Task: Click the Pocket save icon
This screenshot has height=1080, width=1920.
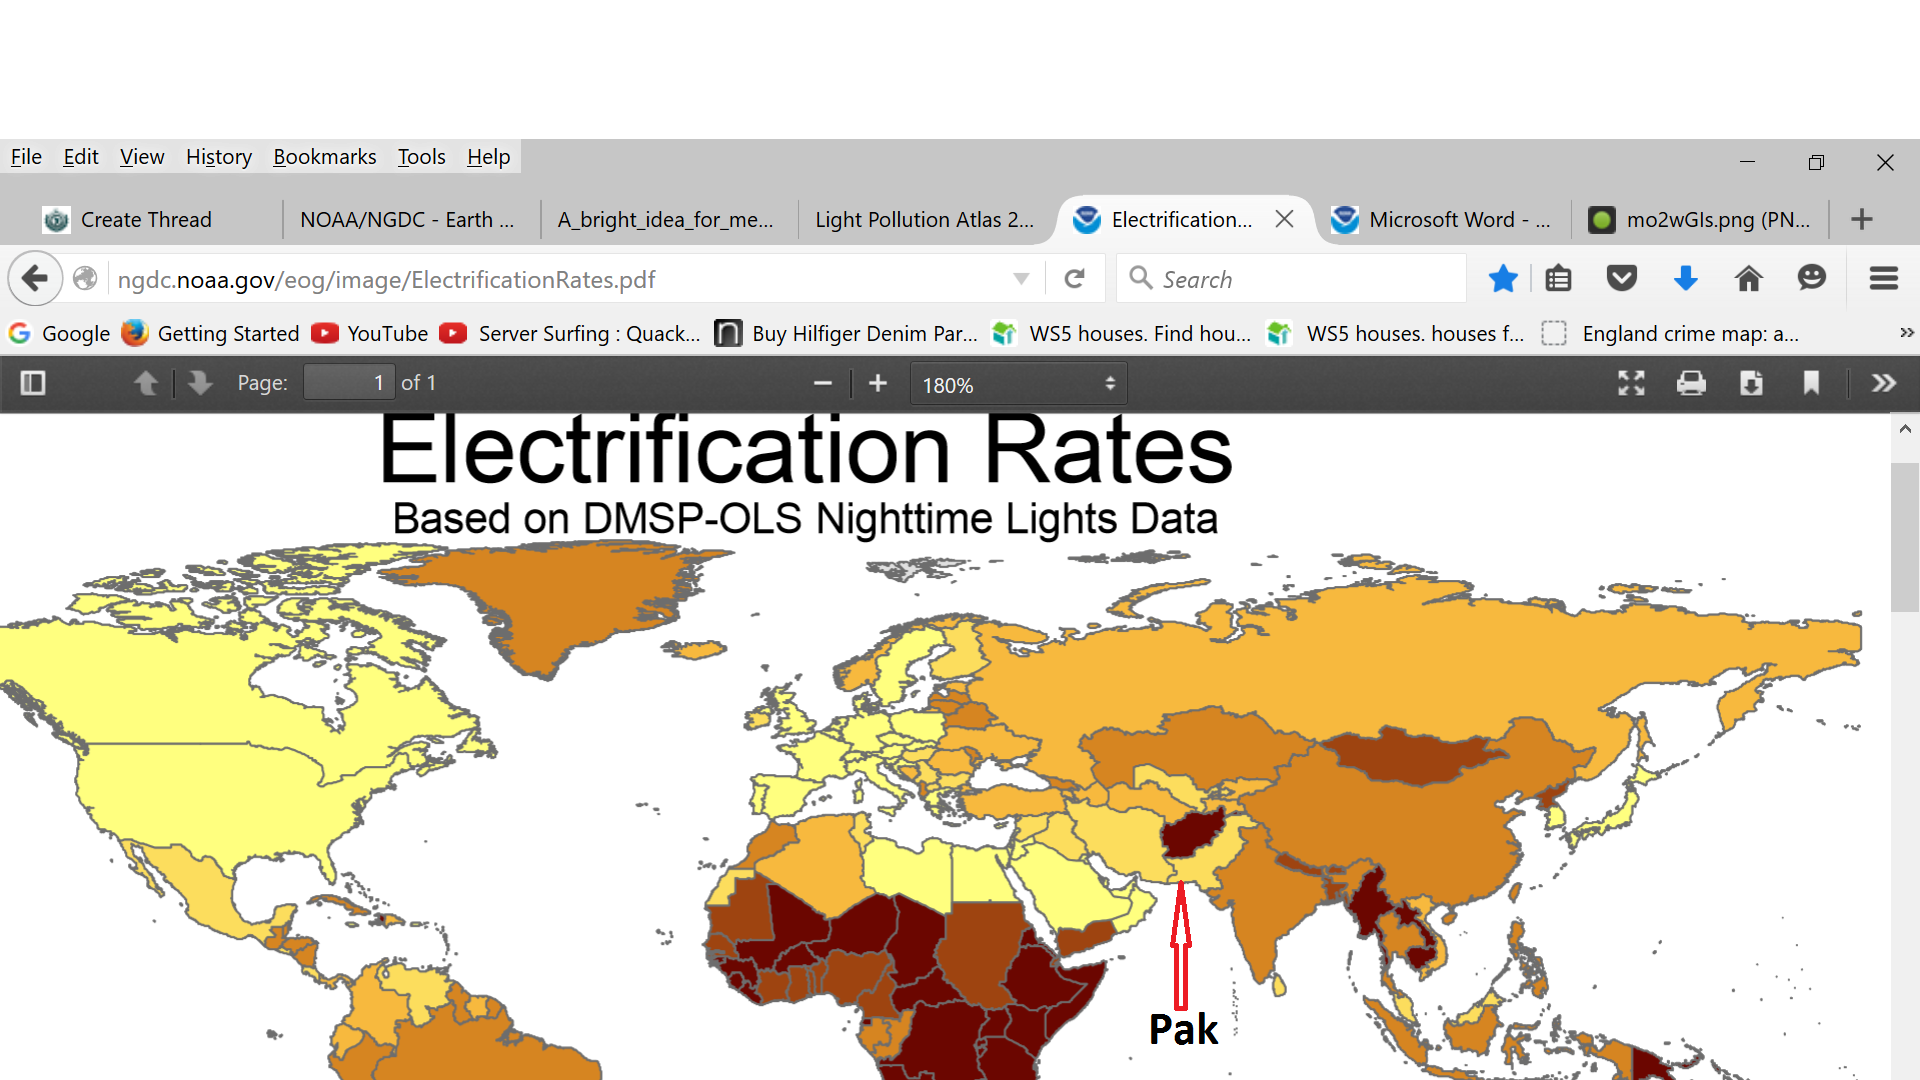Action: click(1622, 279)
